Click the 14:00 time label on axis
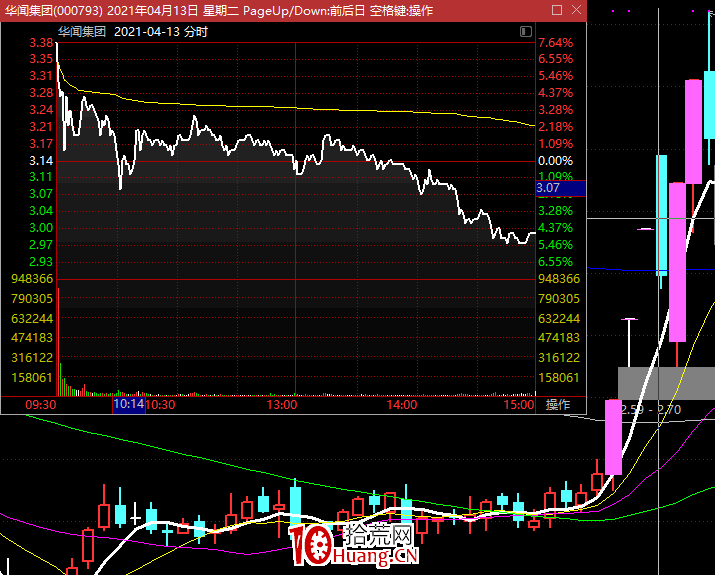Screen dimensions: 715x575 coord(402,405)
